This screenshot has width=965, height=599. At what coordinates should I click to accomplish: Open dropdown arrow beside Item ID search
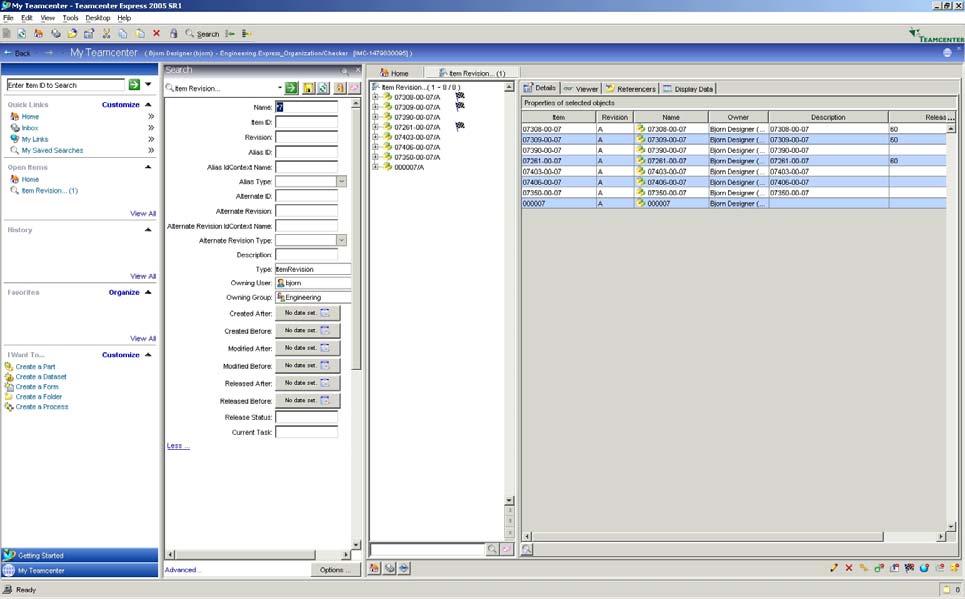coord(148,84)
